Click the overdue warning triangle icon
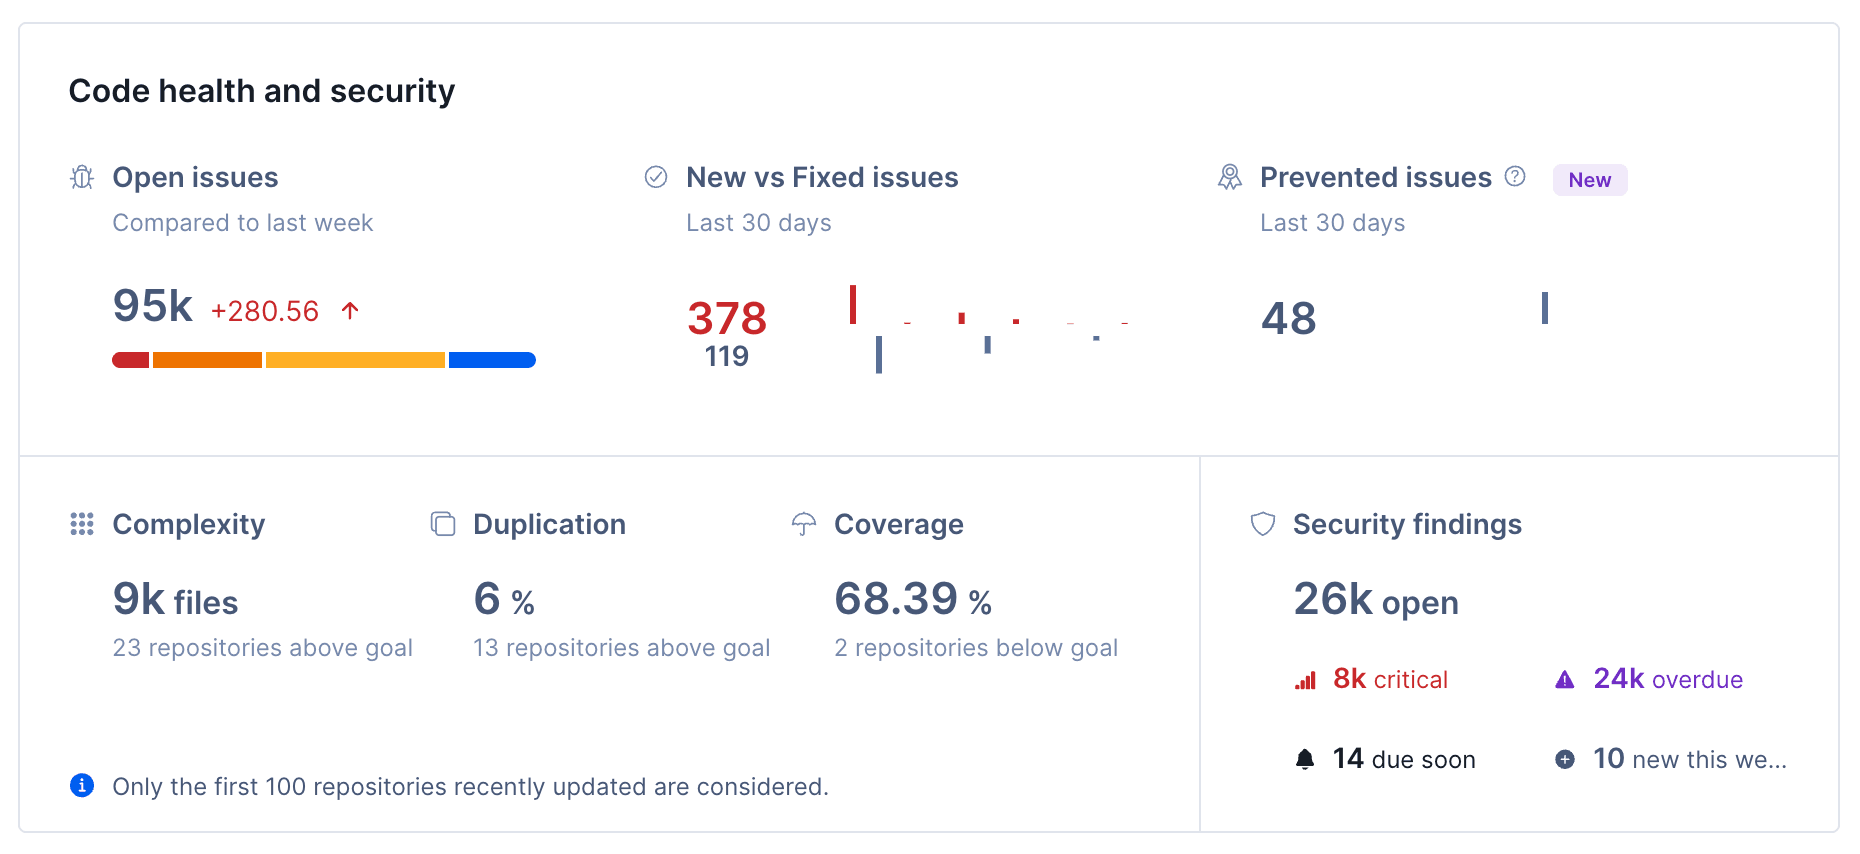The image size is (1860, 854). tap(1563, 679)
